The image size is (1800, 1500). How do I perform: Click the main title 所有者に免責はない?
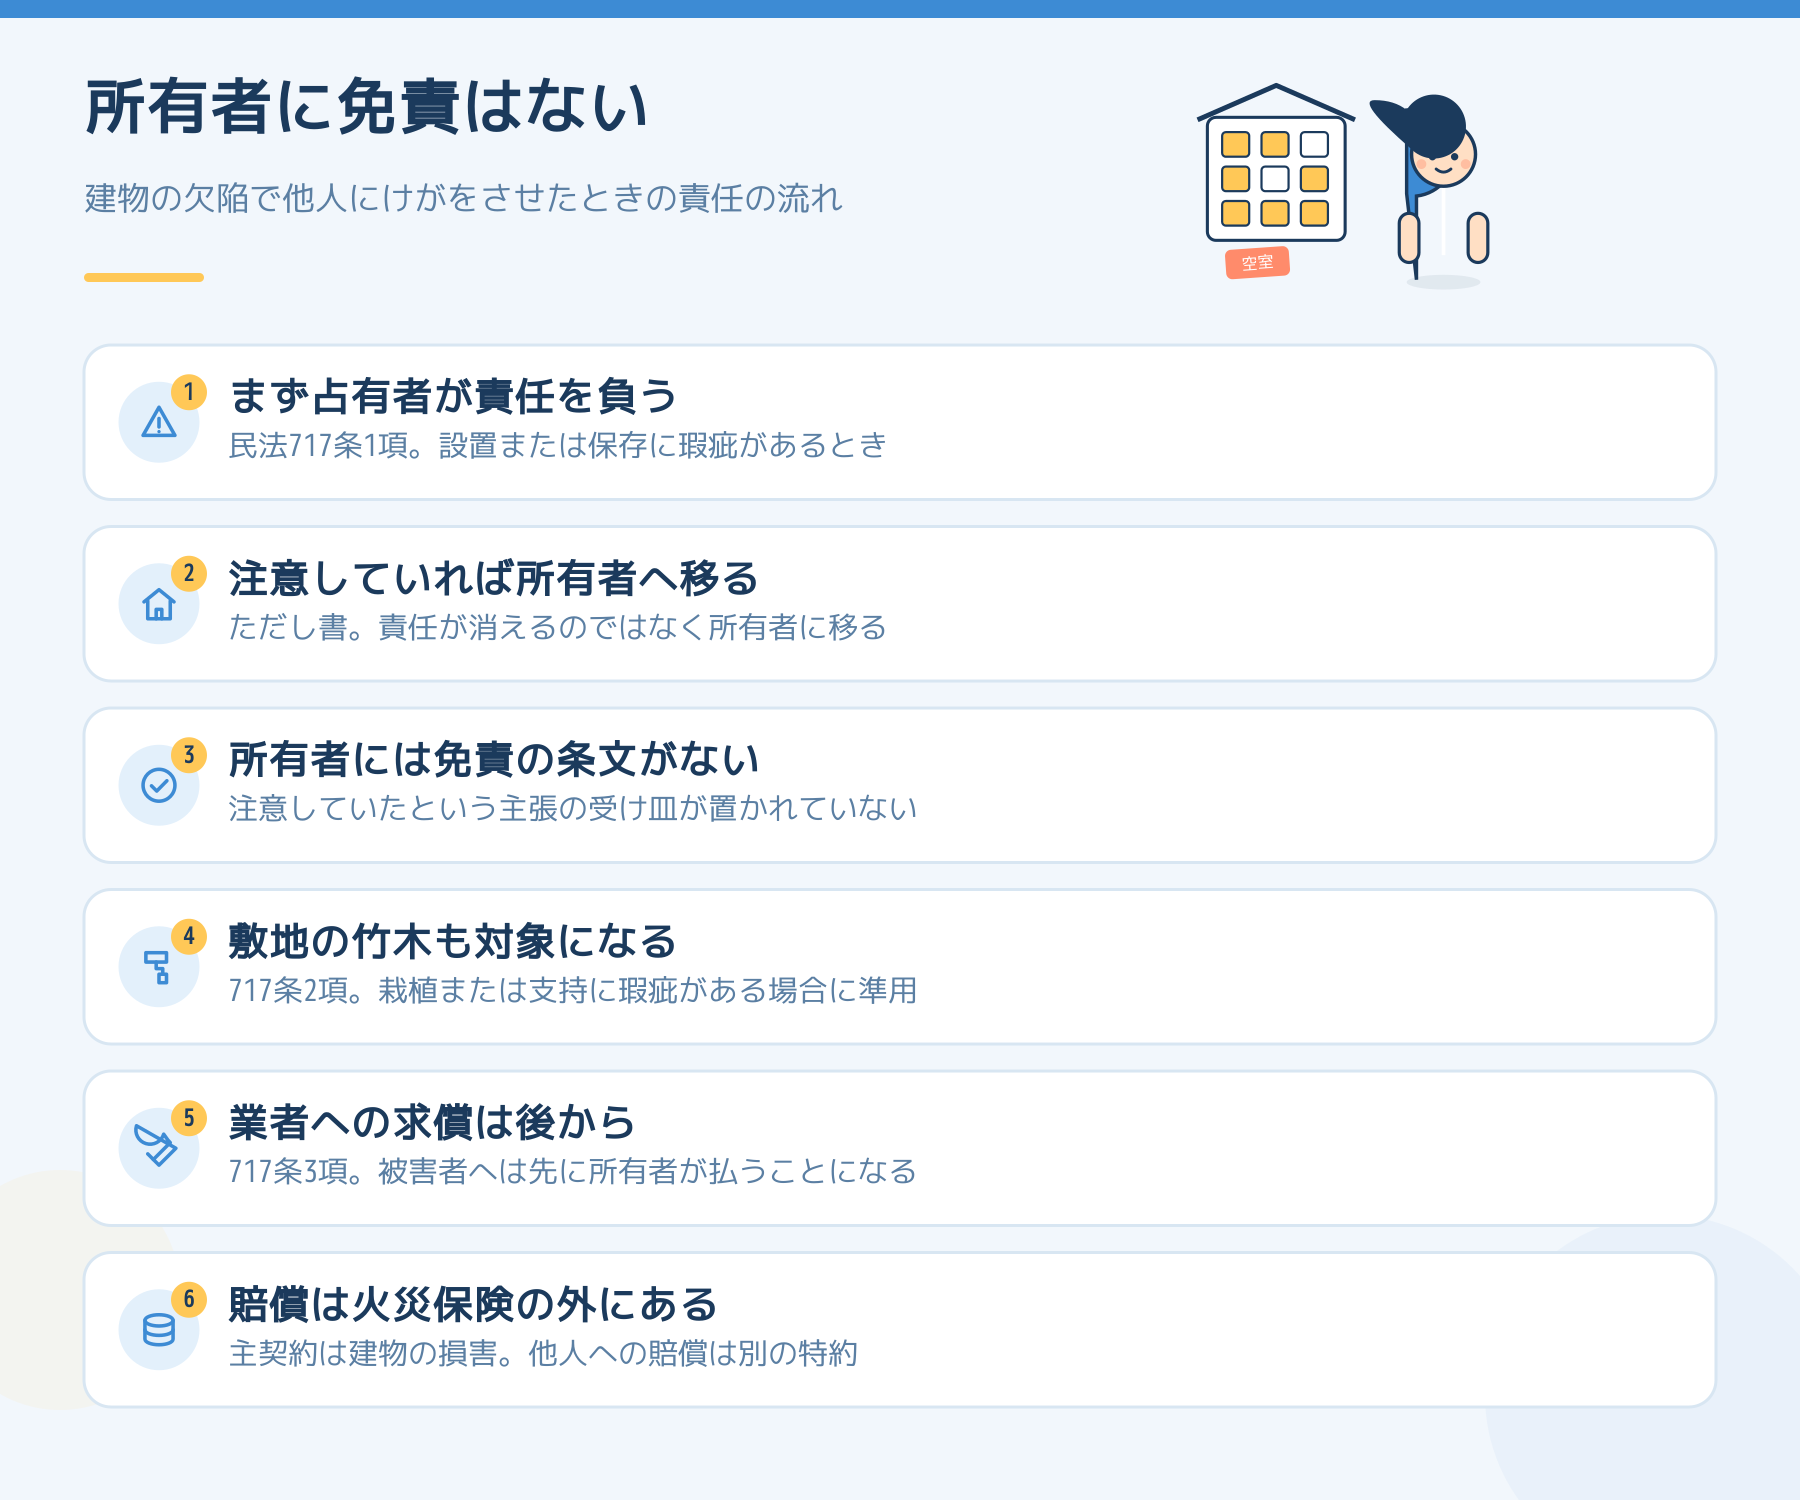(x=367, y=107)
